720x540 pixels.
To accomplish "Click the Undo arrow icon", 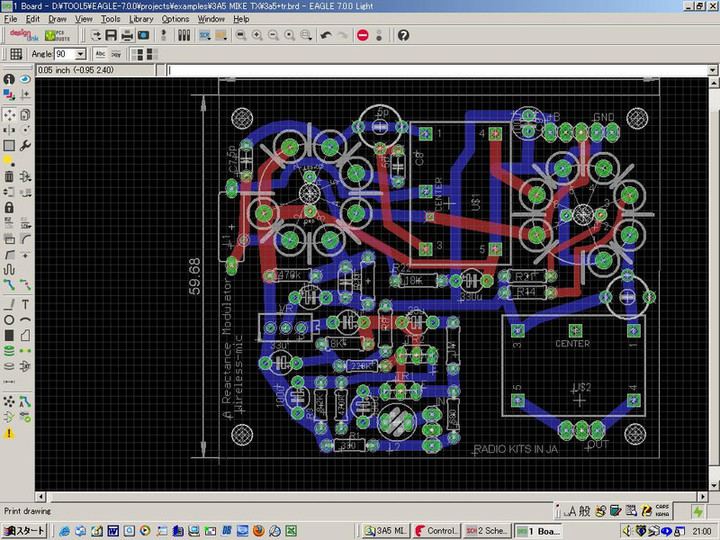I will point(326,35).
